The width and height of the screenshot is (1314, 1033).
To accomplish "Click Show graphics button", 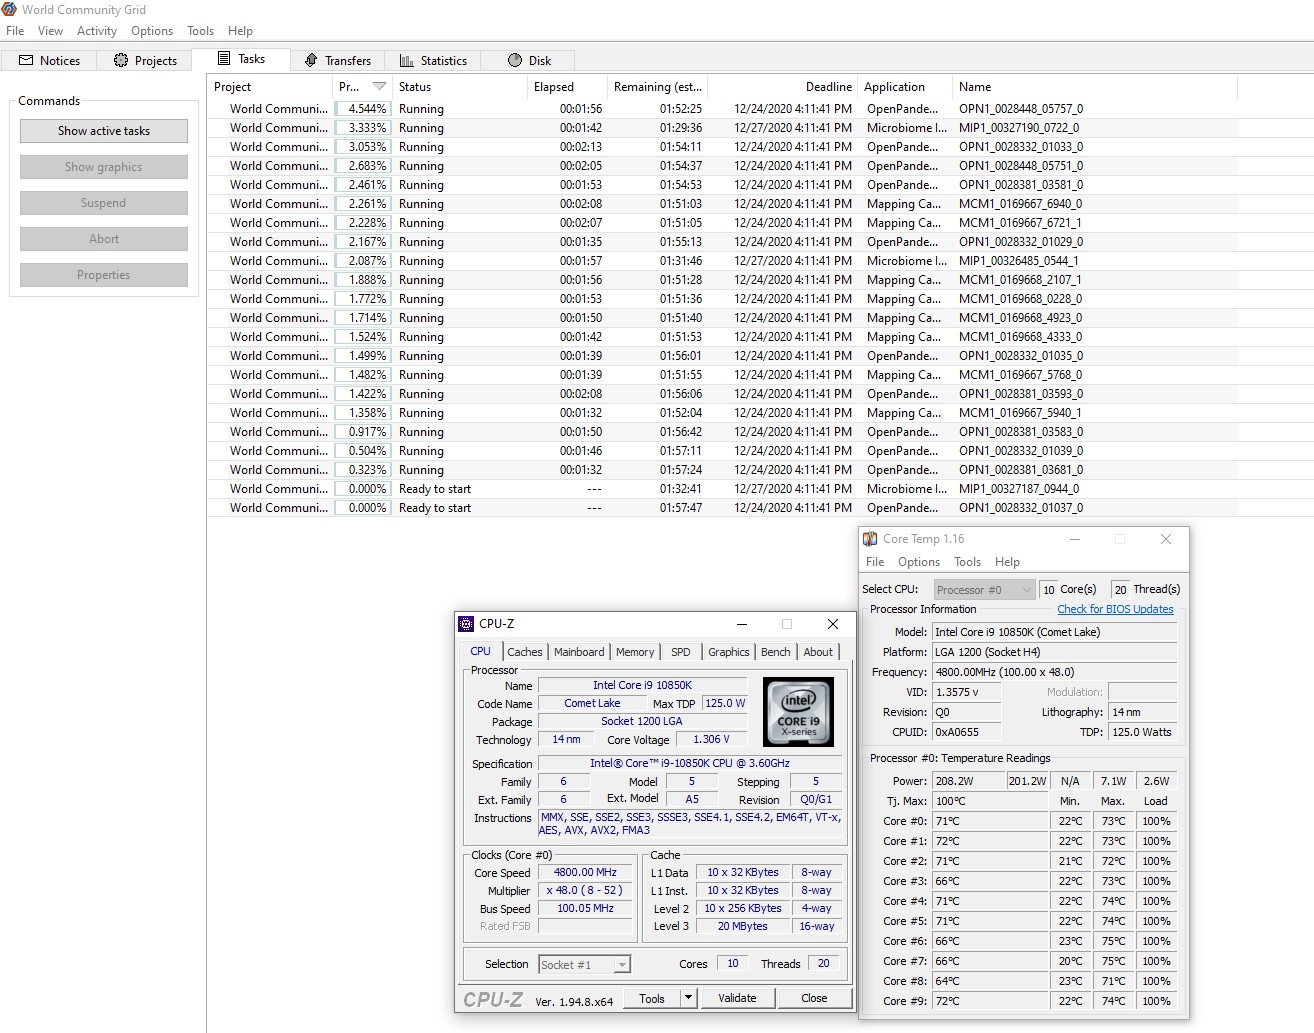I will (104, 167).
